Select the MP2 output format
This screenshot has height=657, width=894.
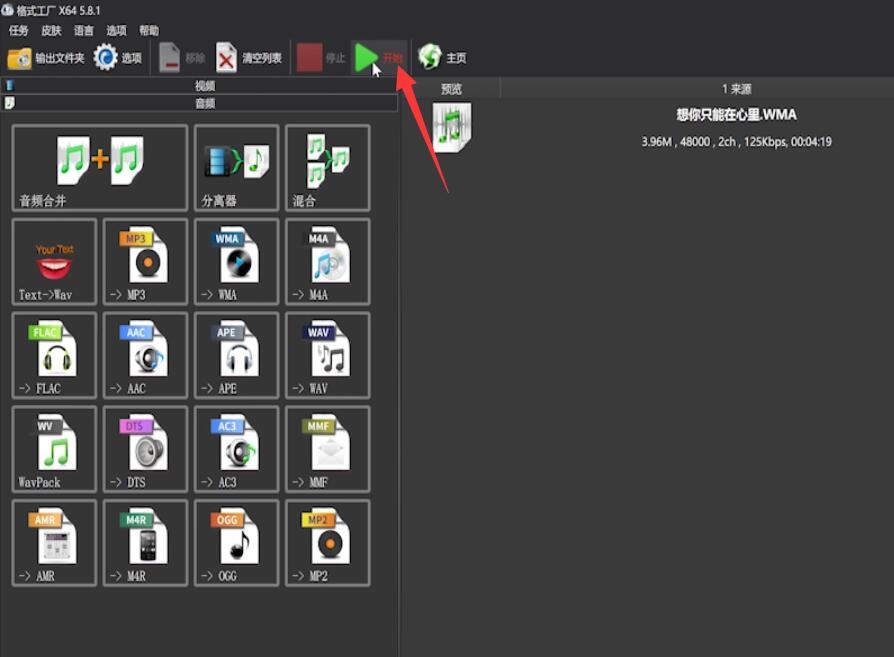pyautogui.click(x=328, y=543)
